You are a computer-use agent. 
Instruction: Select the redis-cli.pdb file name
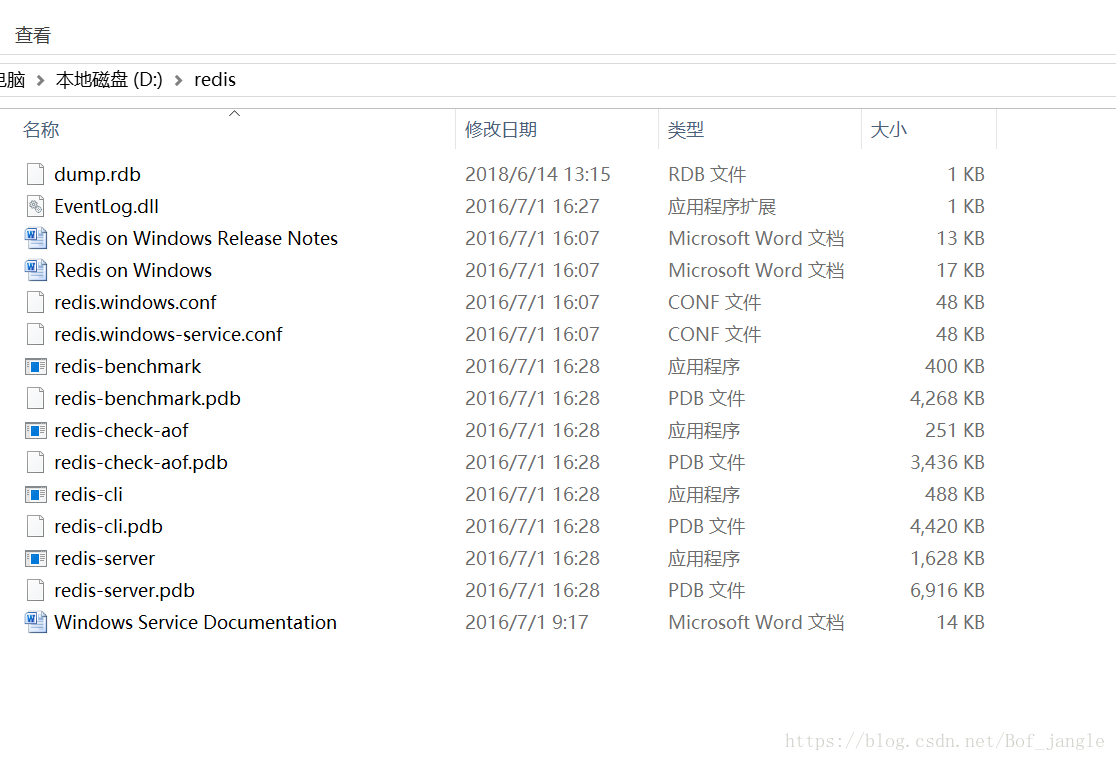pos(108,527)
